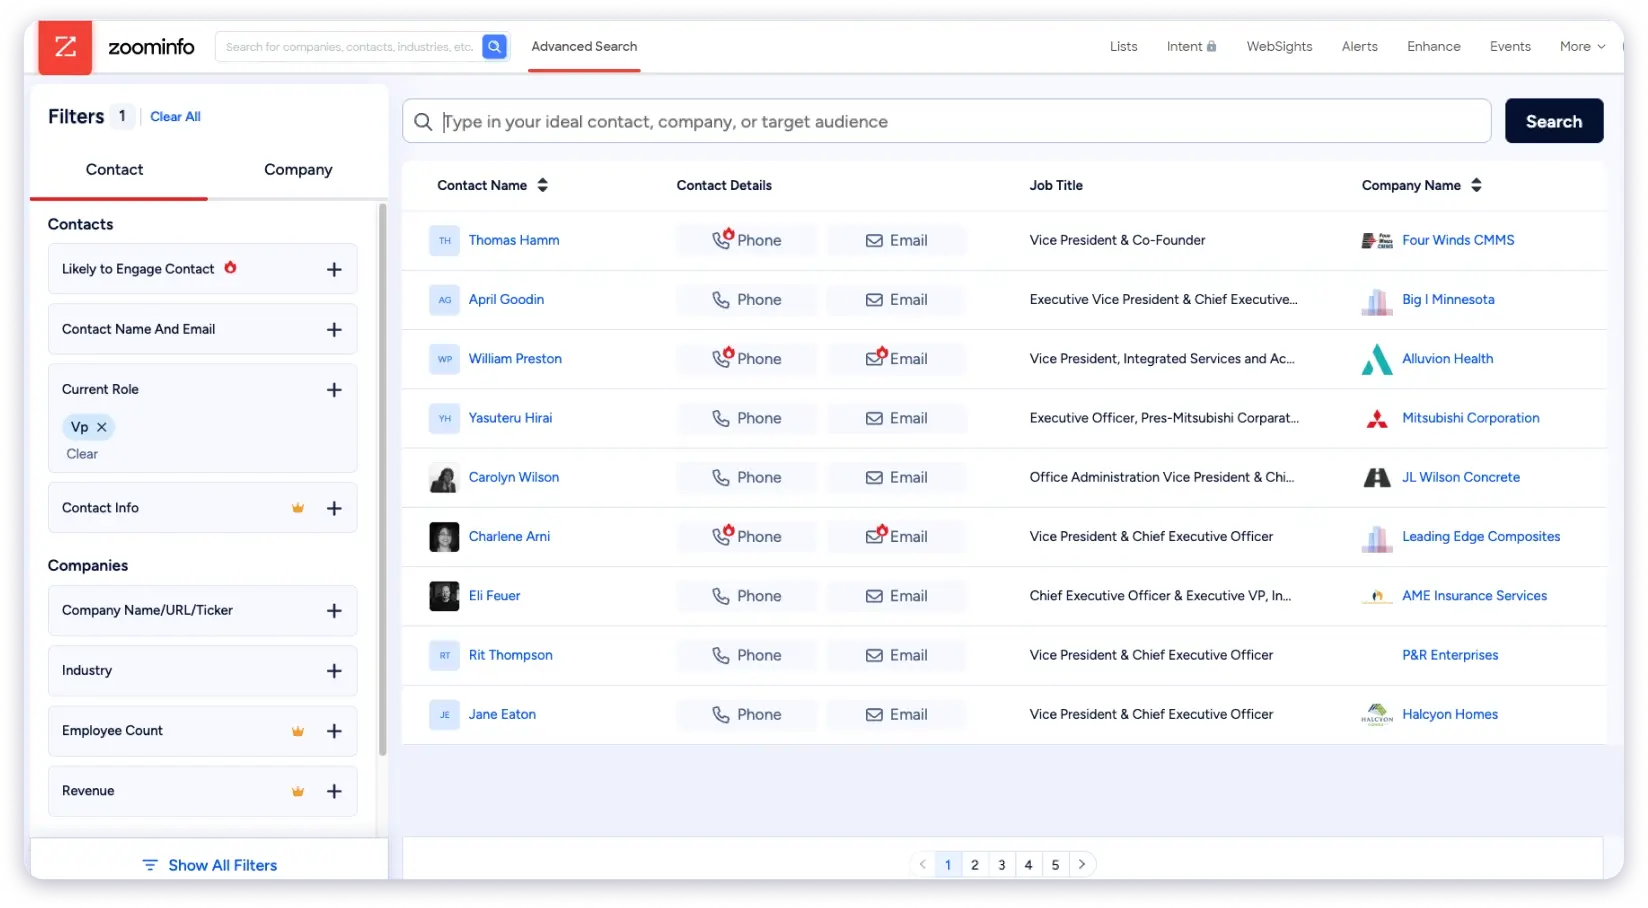Image resolution: width=1648 pixels, height=908 pixels.
Task: Click the crown icon on Contact Info
Action: [x=297, y=508]
